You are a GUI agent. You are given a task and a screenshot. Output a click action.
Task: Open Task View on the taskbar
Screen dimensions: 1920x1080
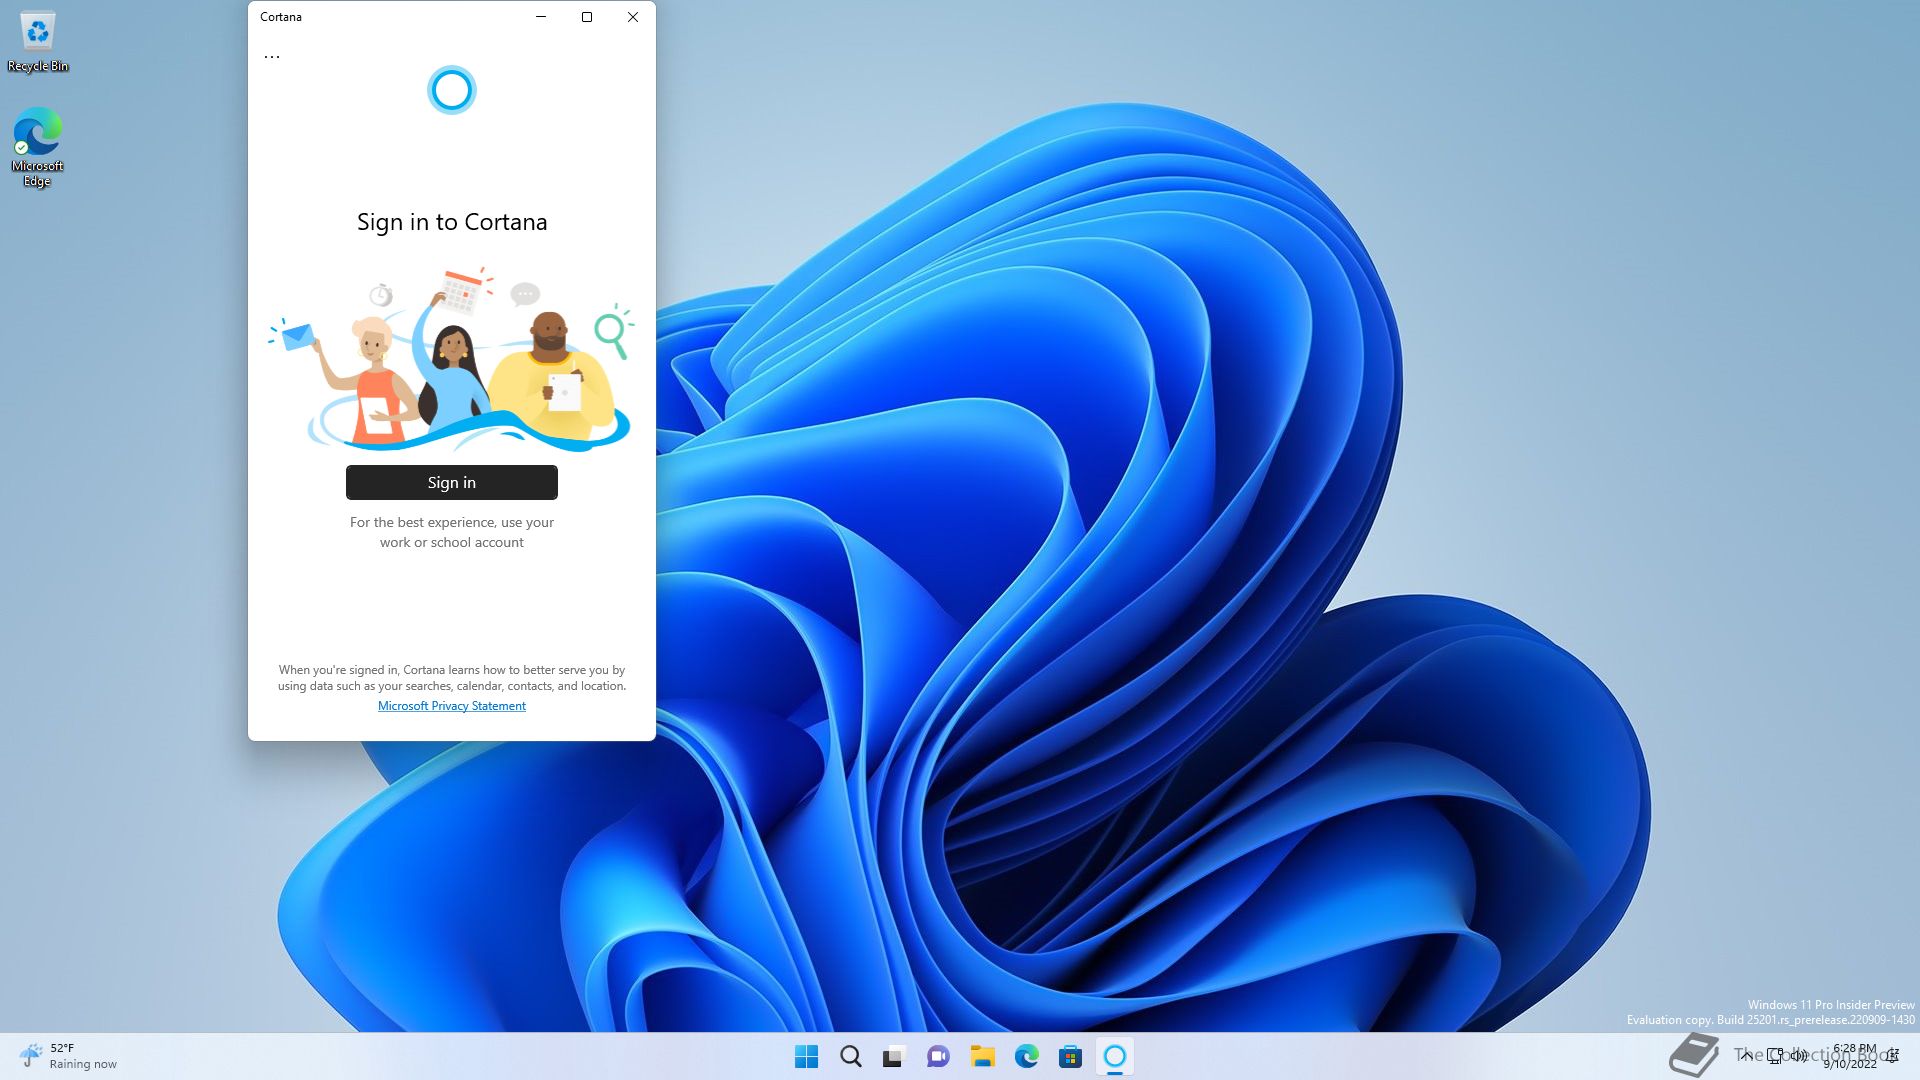[894, 1056]
